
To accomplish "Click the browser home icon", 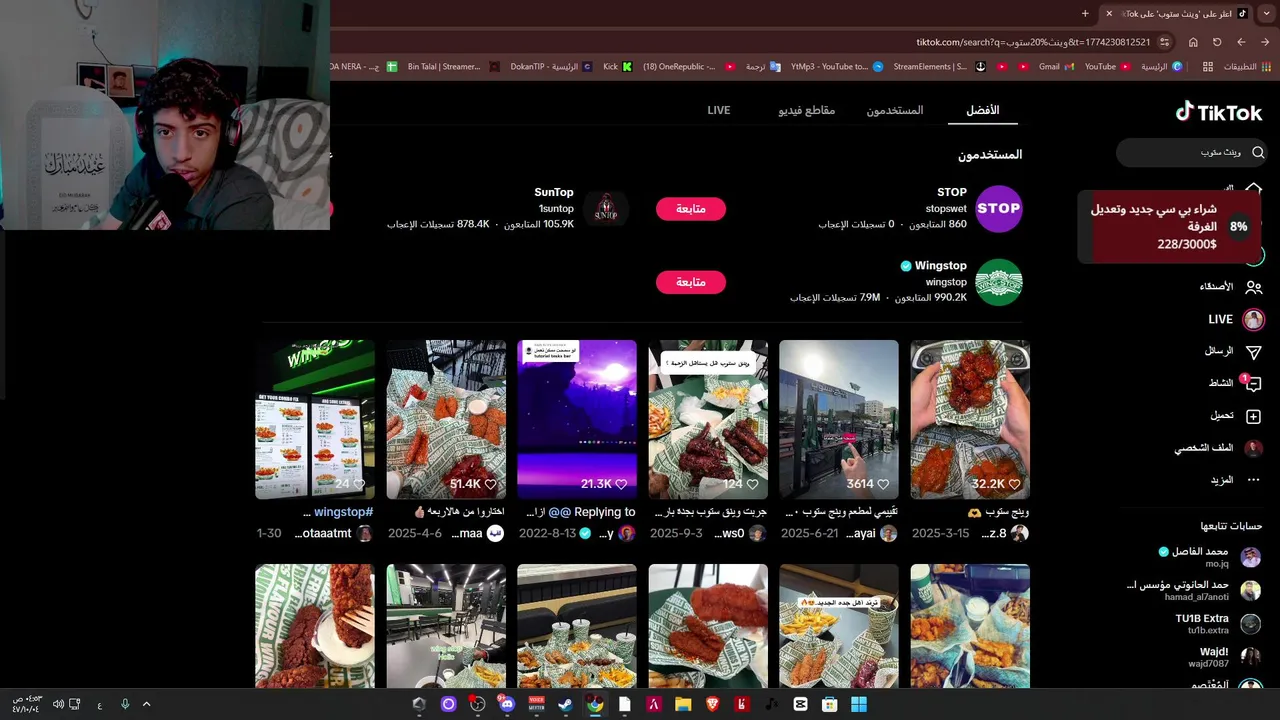I will coord(1193,42).
